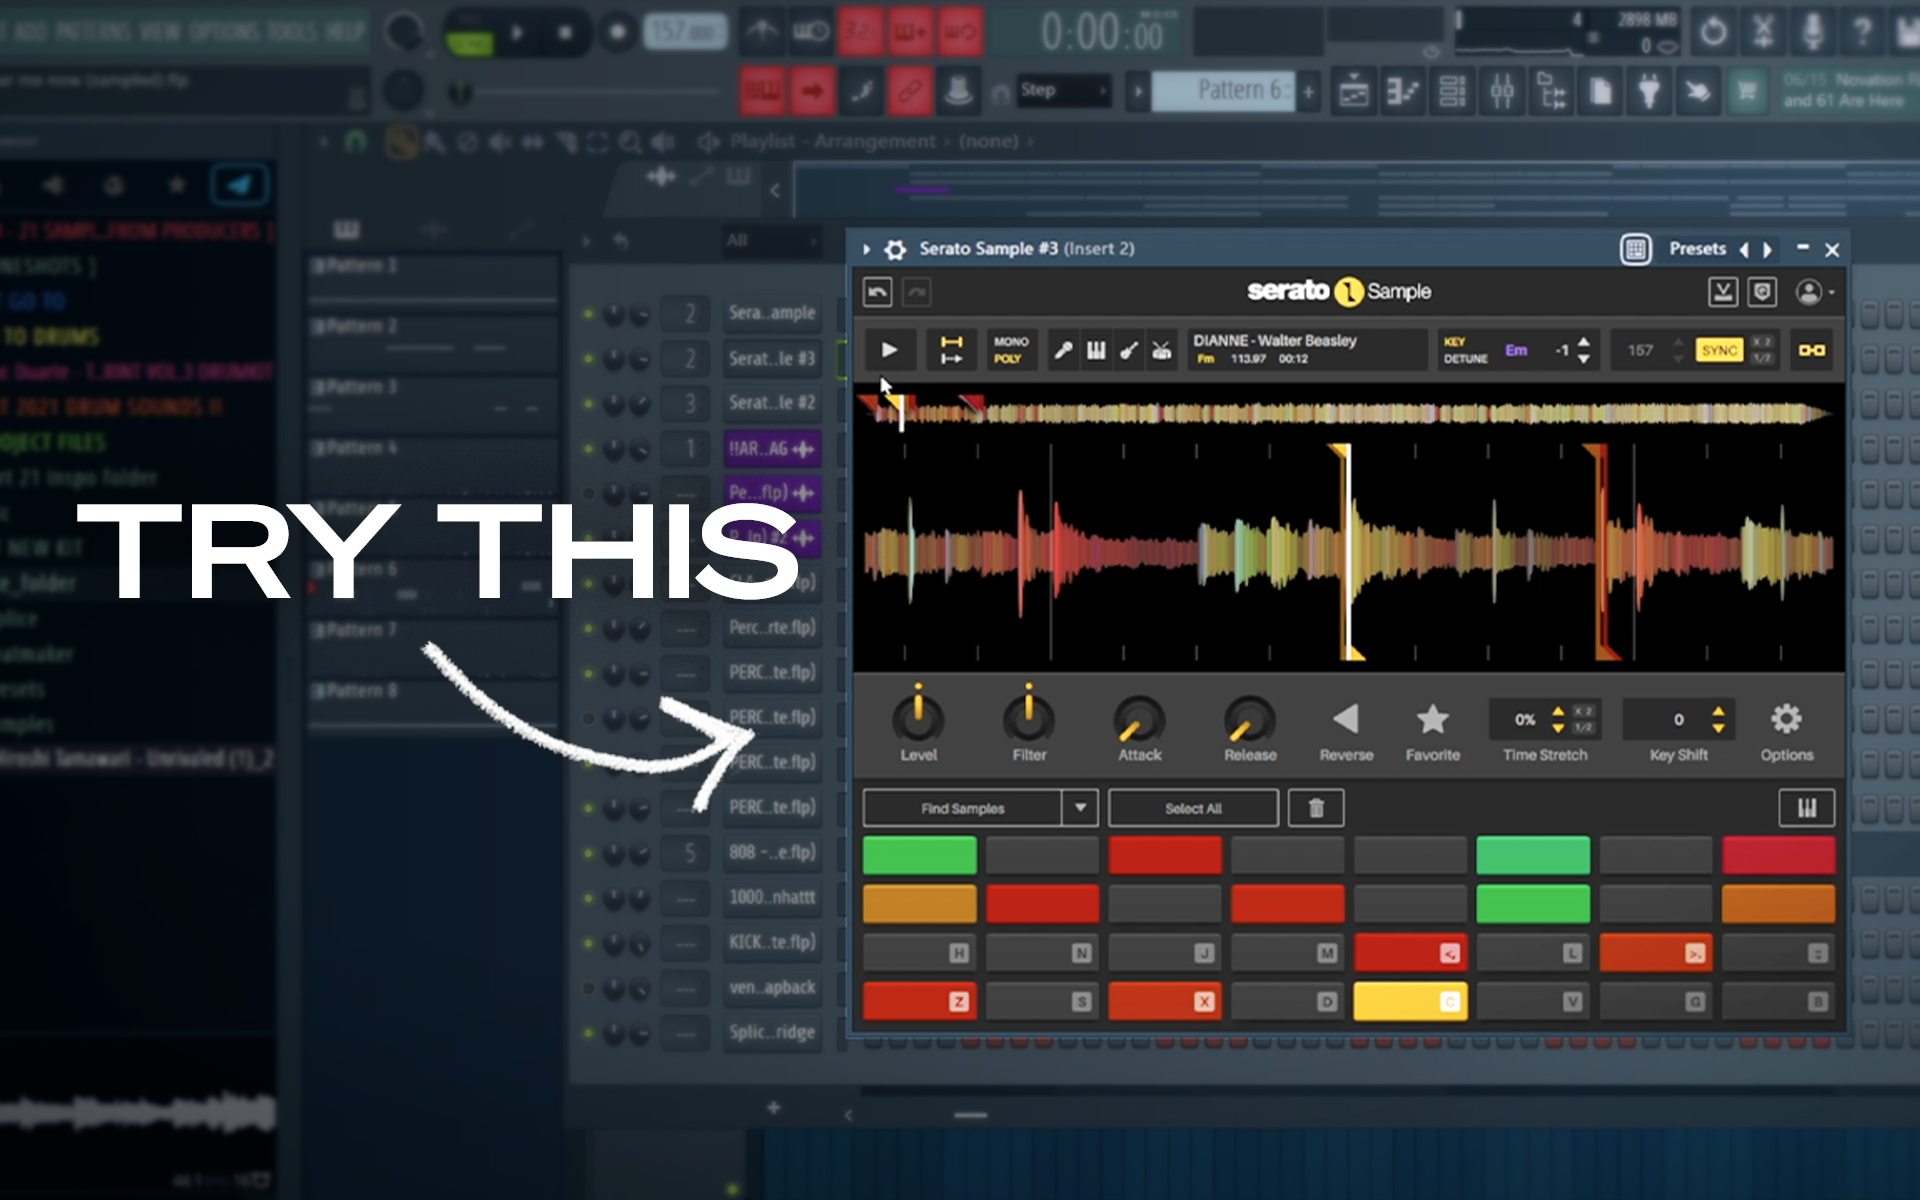Screen dimensions: 1920x1200
Task: Click the Em key value
Action: click(1516, 350)
